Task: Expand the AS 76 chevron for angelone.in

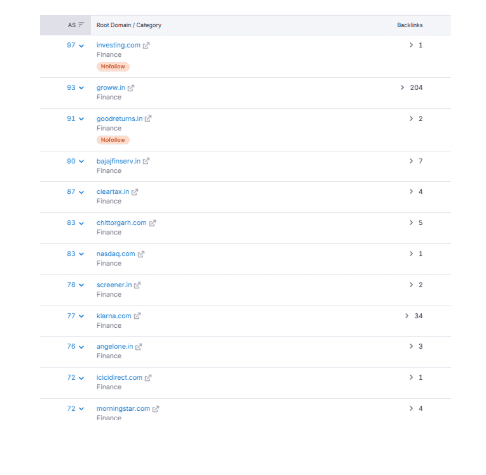Action: [81, 347]
